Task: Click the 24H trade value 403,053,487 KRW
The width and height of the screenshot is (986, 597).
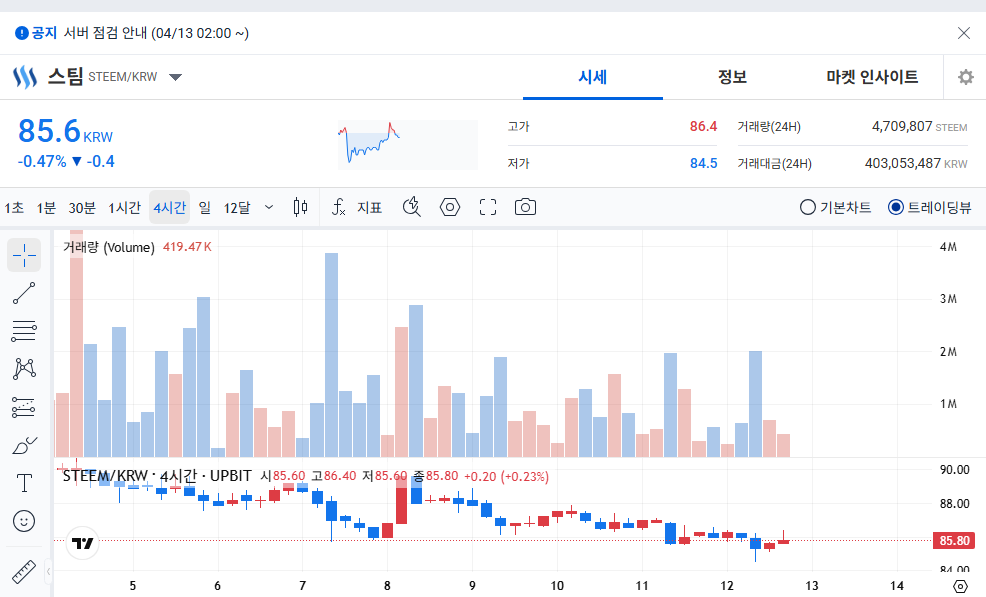Action: tap(916, 164)
